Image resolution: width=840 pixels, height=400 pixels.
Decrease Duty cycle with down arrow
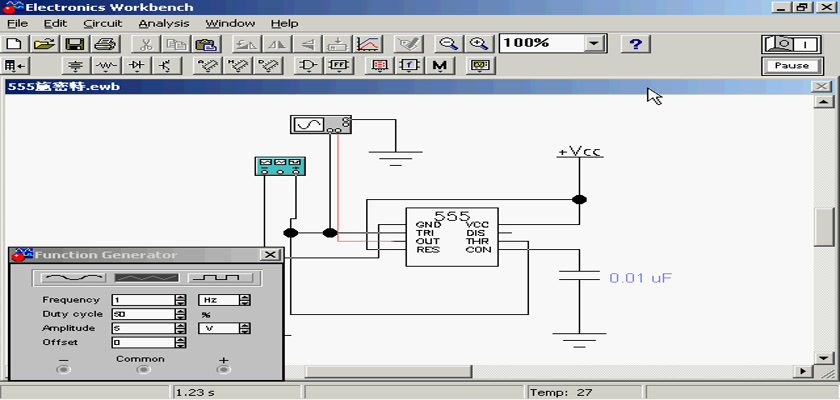coord(181,317)
